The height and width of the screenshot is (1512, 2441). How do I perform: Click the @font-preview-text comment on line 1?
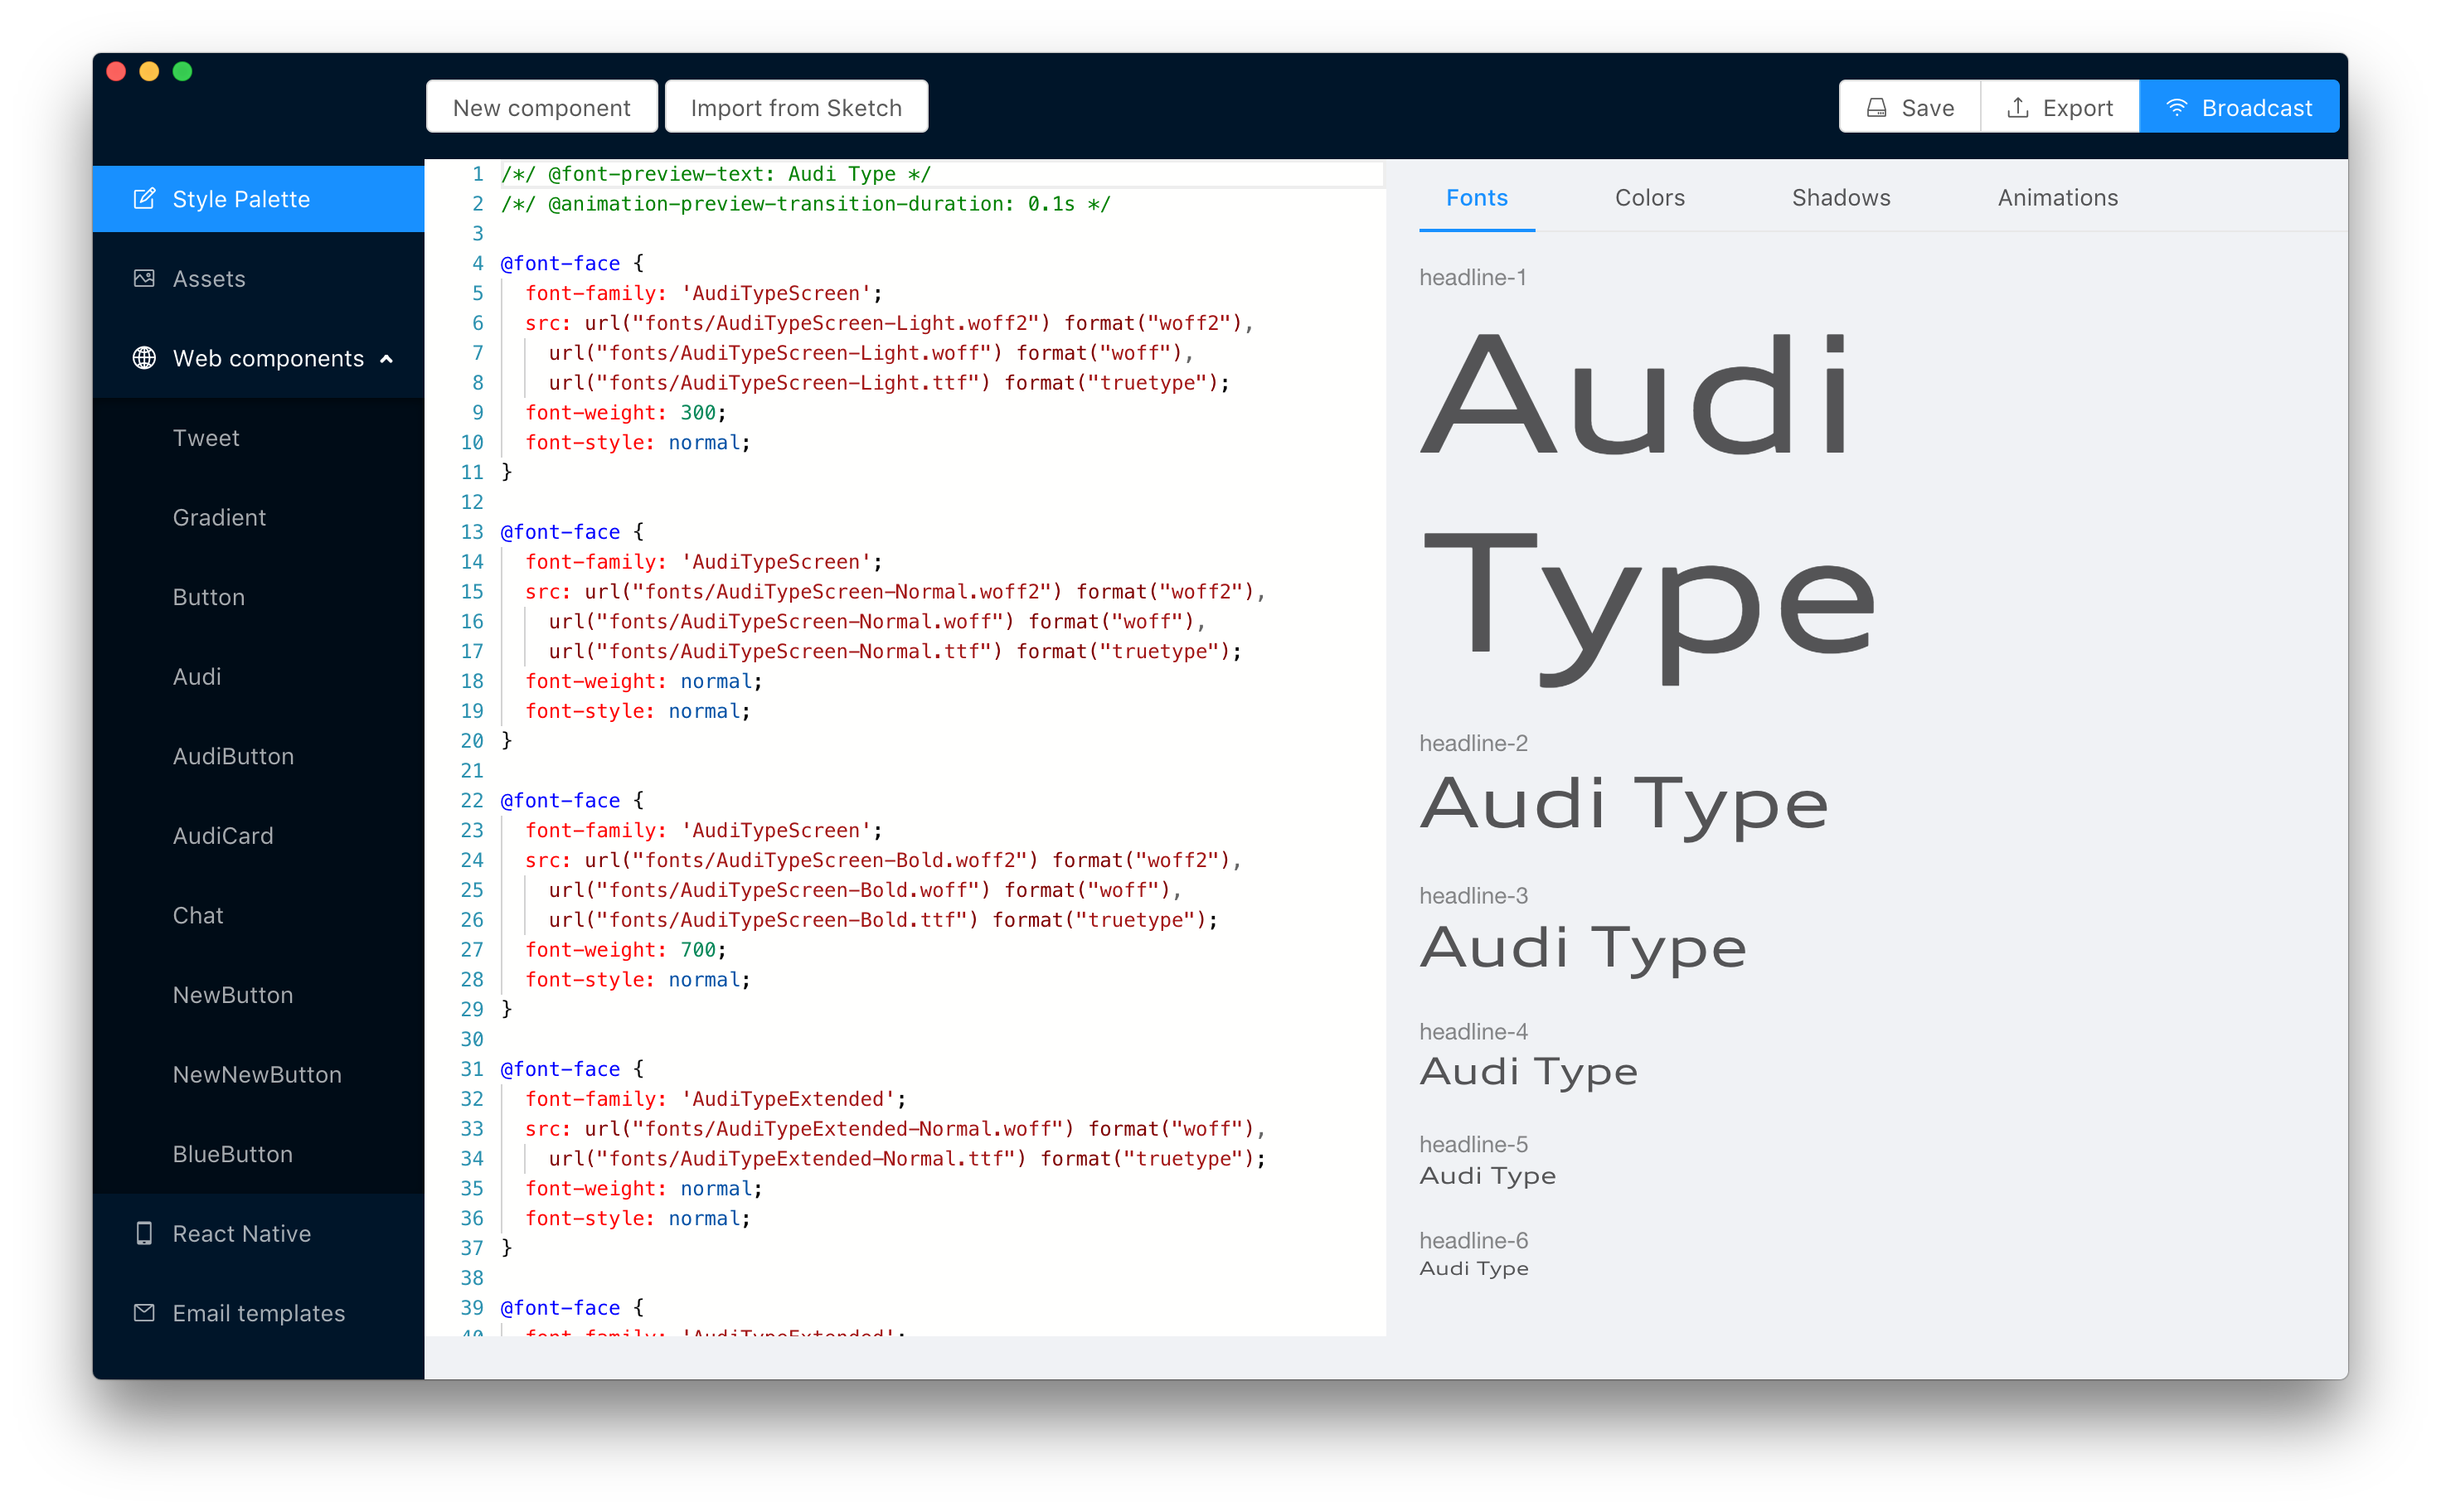(716, 174)
